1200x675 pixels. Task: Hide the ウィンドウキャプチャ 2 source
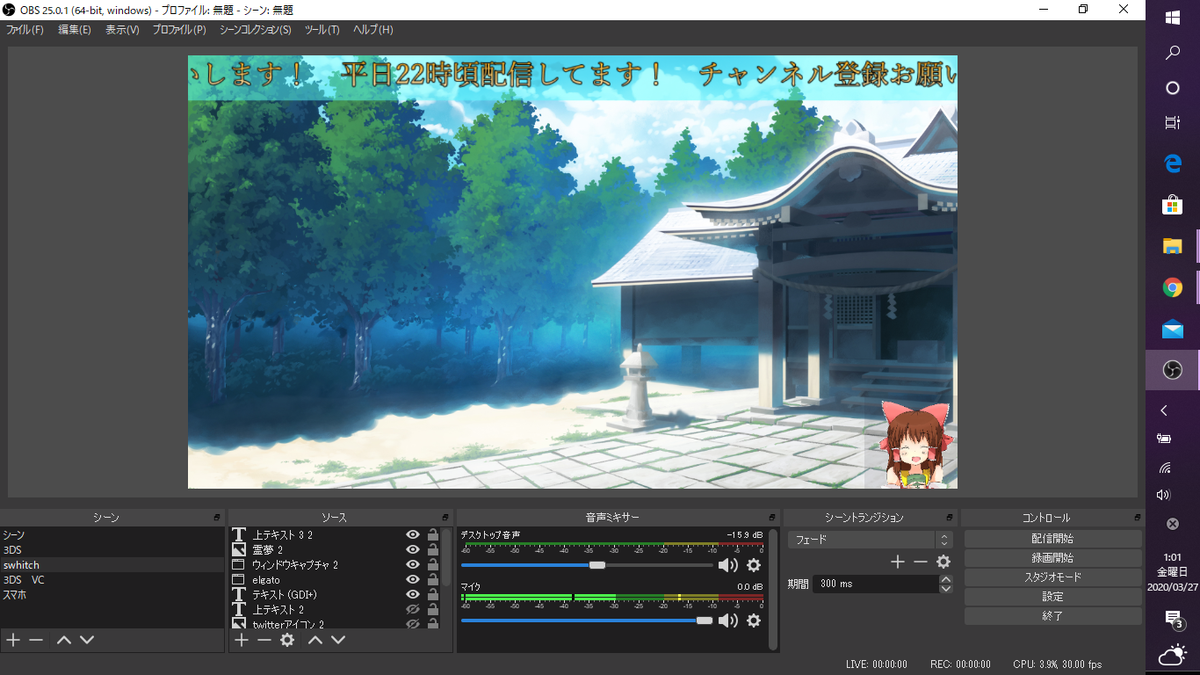412,565
